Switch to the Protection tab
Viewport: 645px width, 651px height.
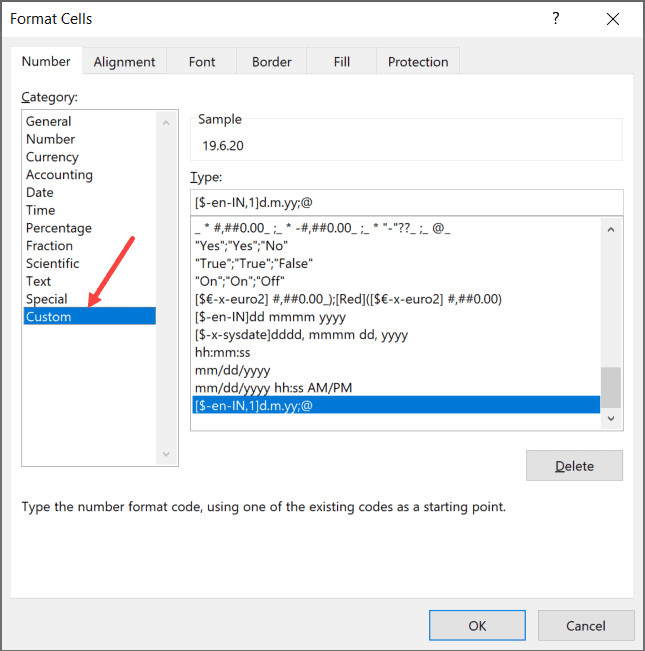point(419,62)
